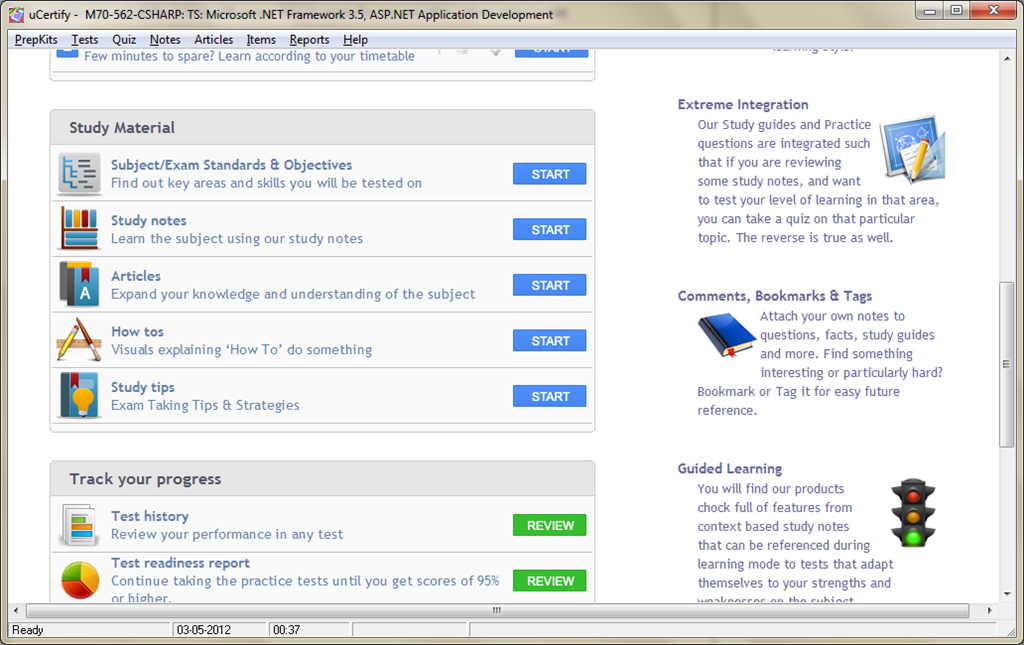The height and width of the screenshot is (645, 1024).
Task: Click the blue book icon under Comments, Bookmarks & Tags
Action: (x=727, y=335)
